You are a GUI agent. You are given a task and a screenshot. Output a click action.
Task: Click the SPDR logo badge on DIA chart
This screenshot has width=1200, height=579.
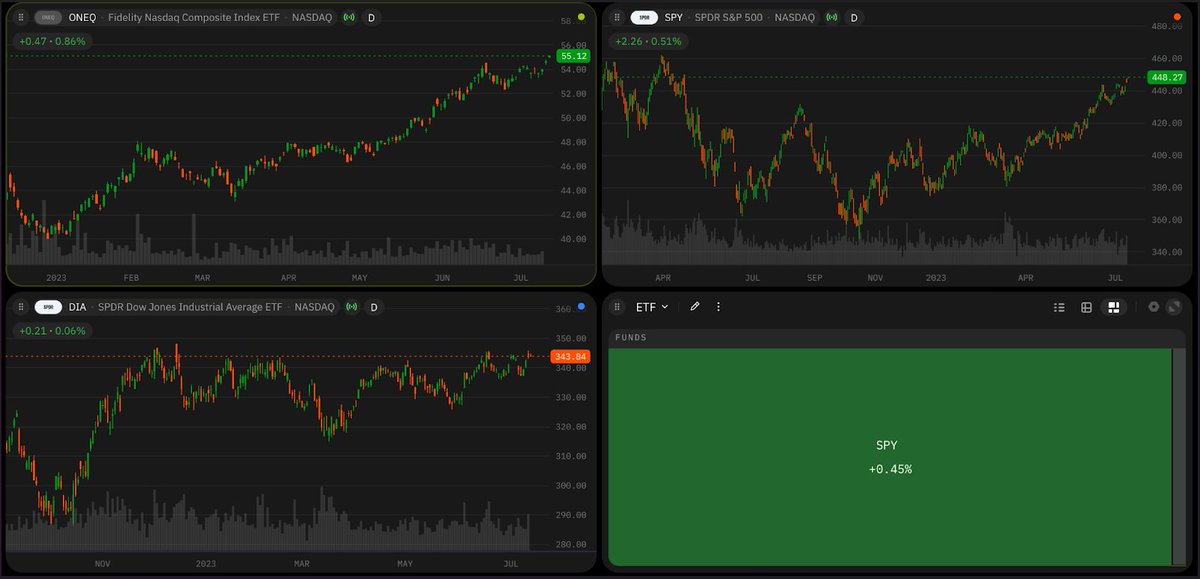48,307
